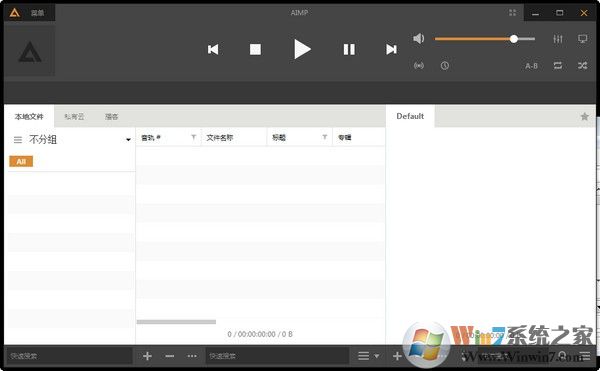Skip to the next track
The width and height of the screenshot is (600, 371).
[x=391, y=49]
